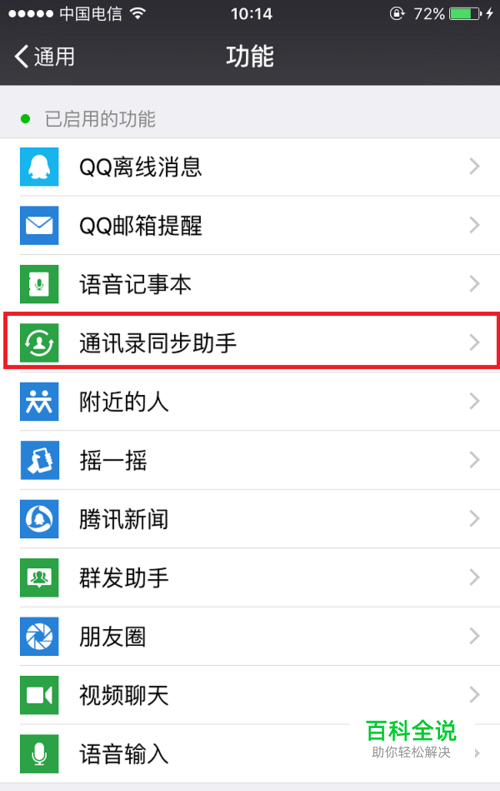Tap the 朋友圈 camera shutter icon
Image resolution: width=500 pixels, height=791 pixels.
coord(39,636)
